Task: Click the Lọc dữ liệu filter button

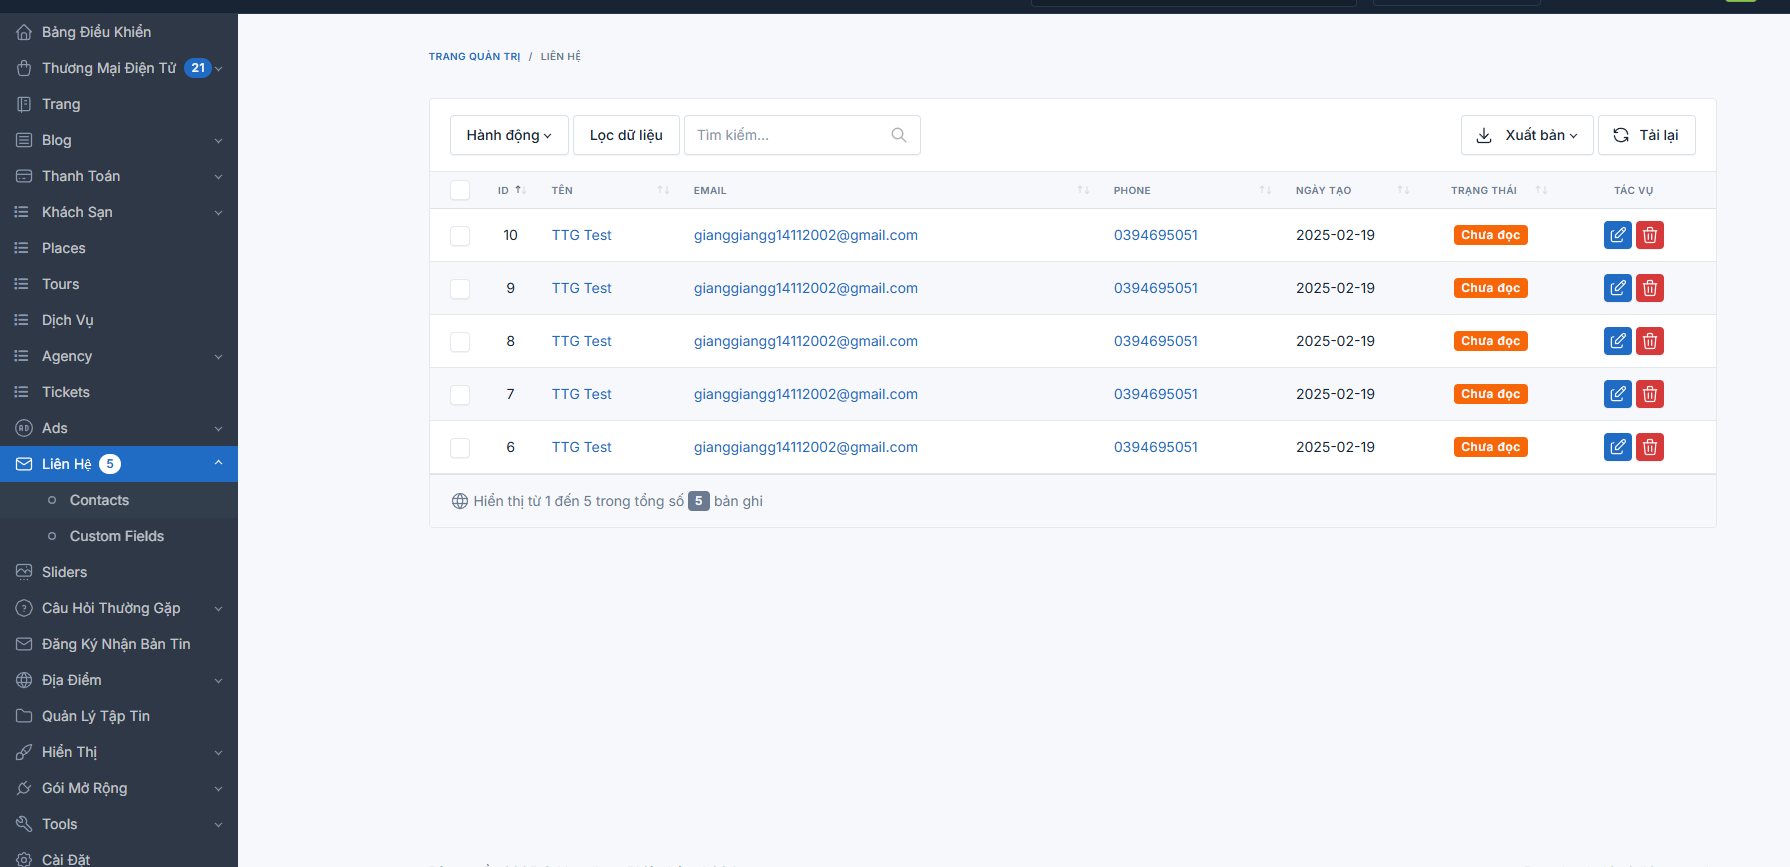Action: (626, 135)
